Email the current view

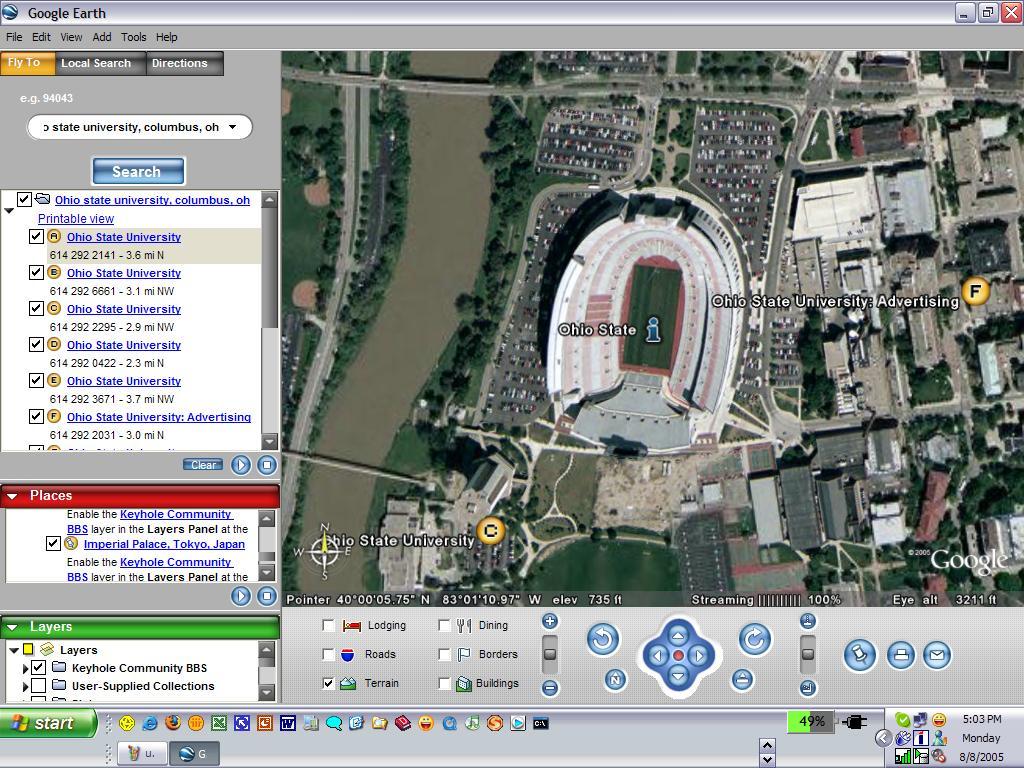point(936,655)
